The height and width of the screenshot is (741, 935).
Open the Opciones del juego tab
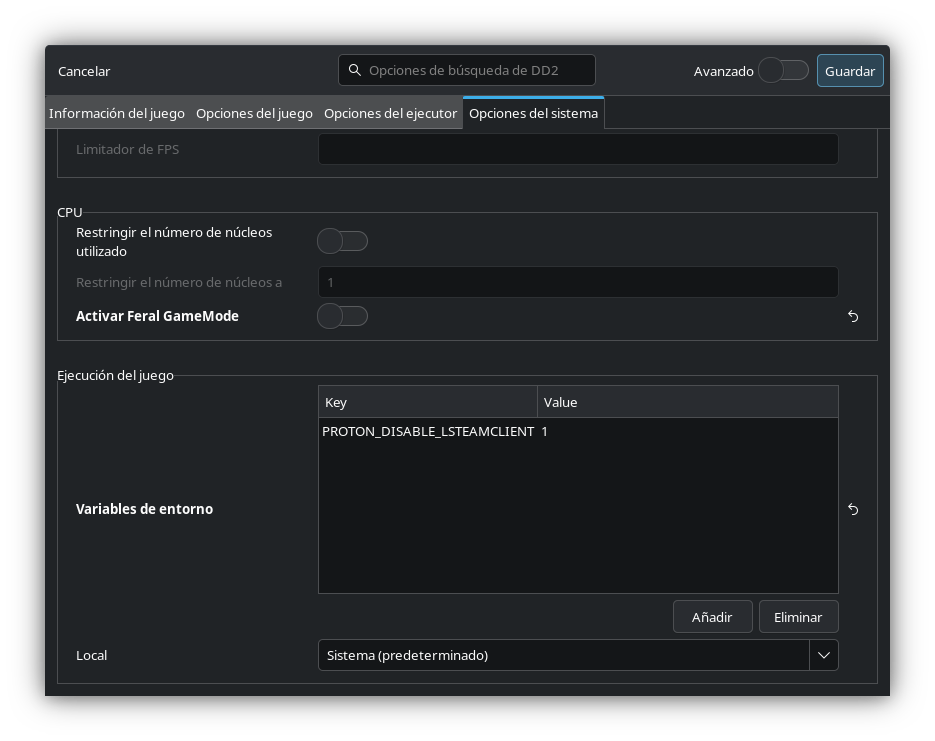tap(255, 113)
